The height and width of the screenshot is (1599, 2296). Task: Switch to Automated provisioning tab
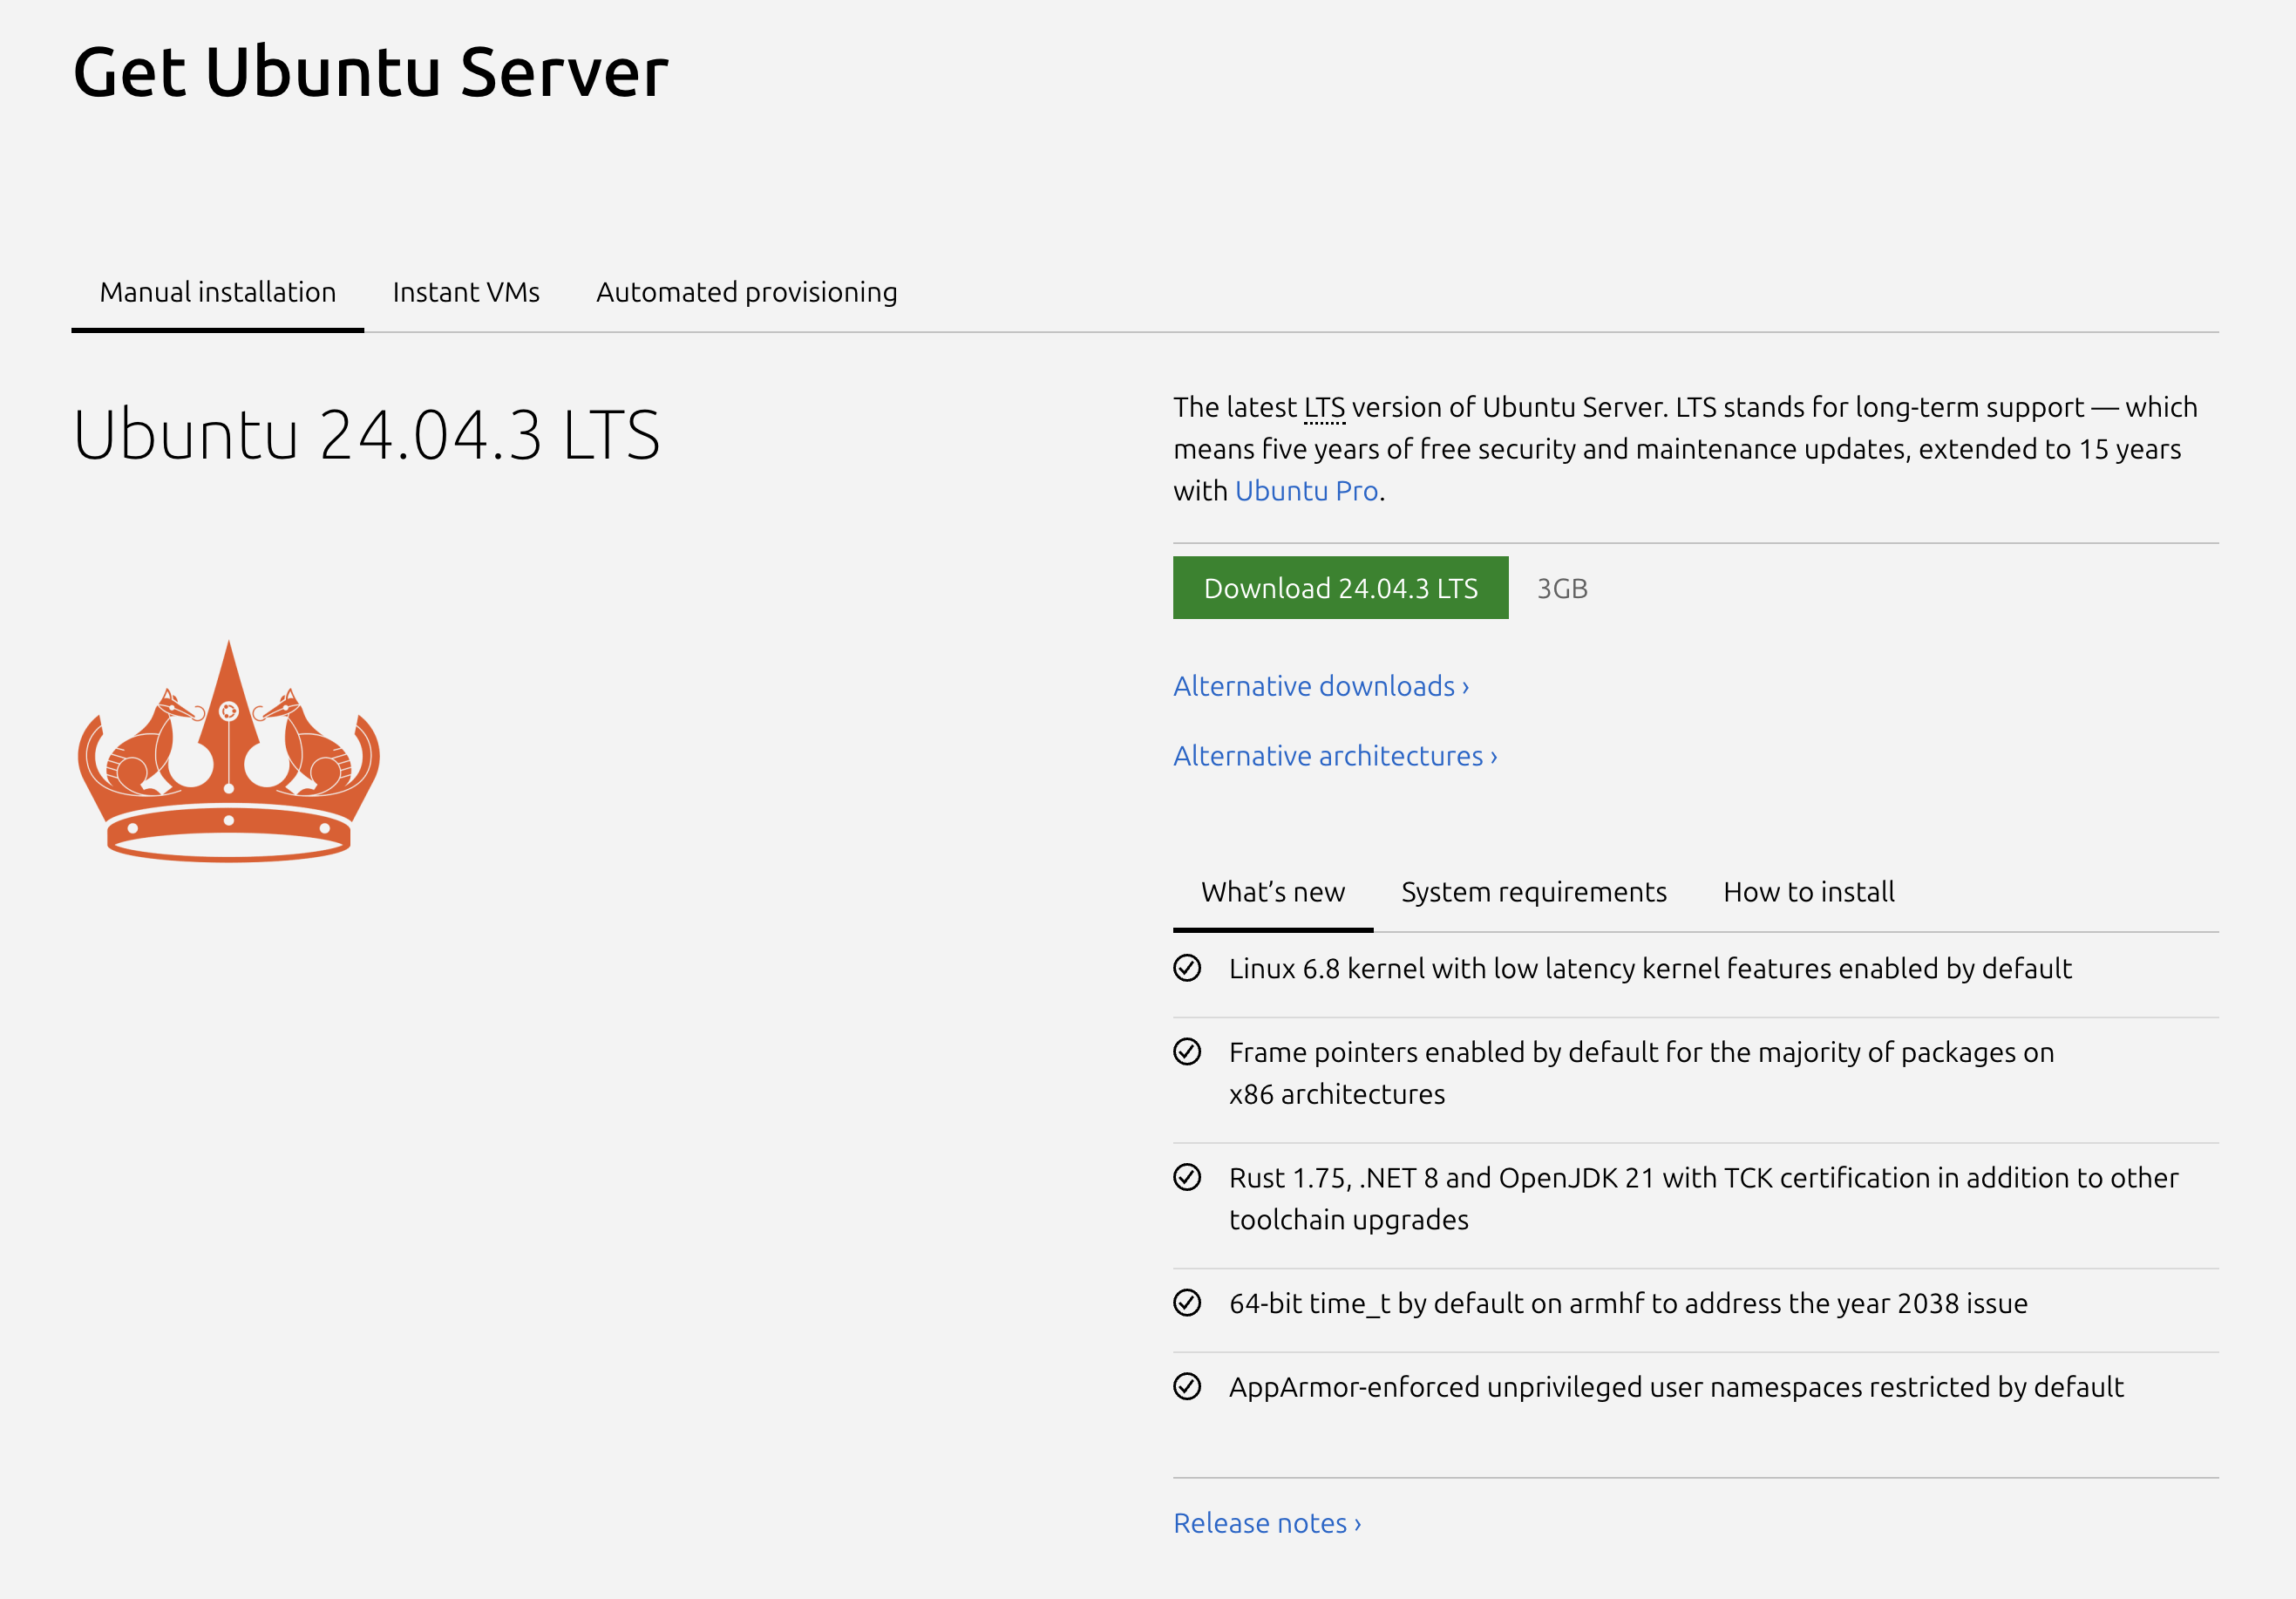click(746, 292)
